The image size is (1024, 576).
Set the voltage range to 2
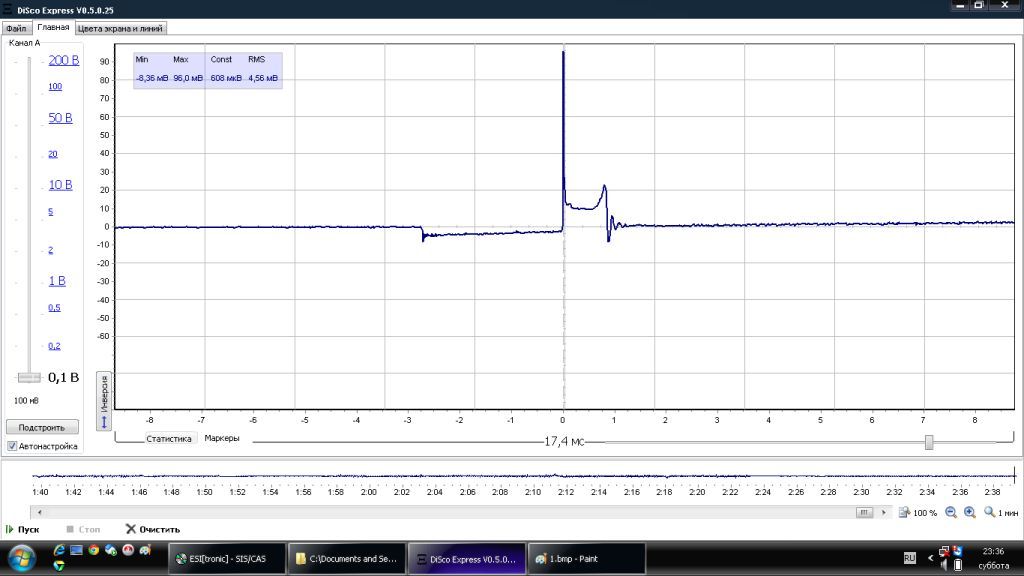51,250
